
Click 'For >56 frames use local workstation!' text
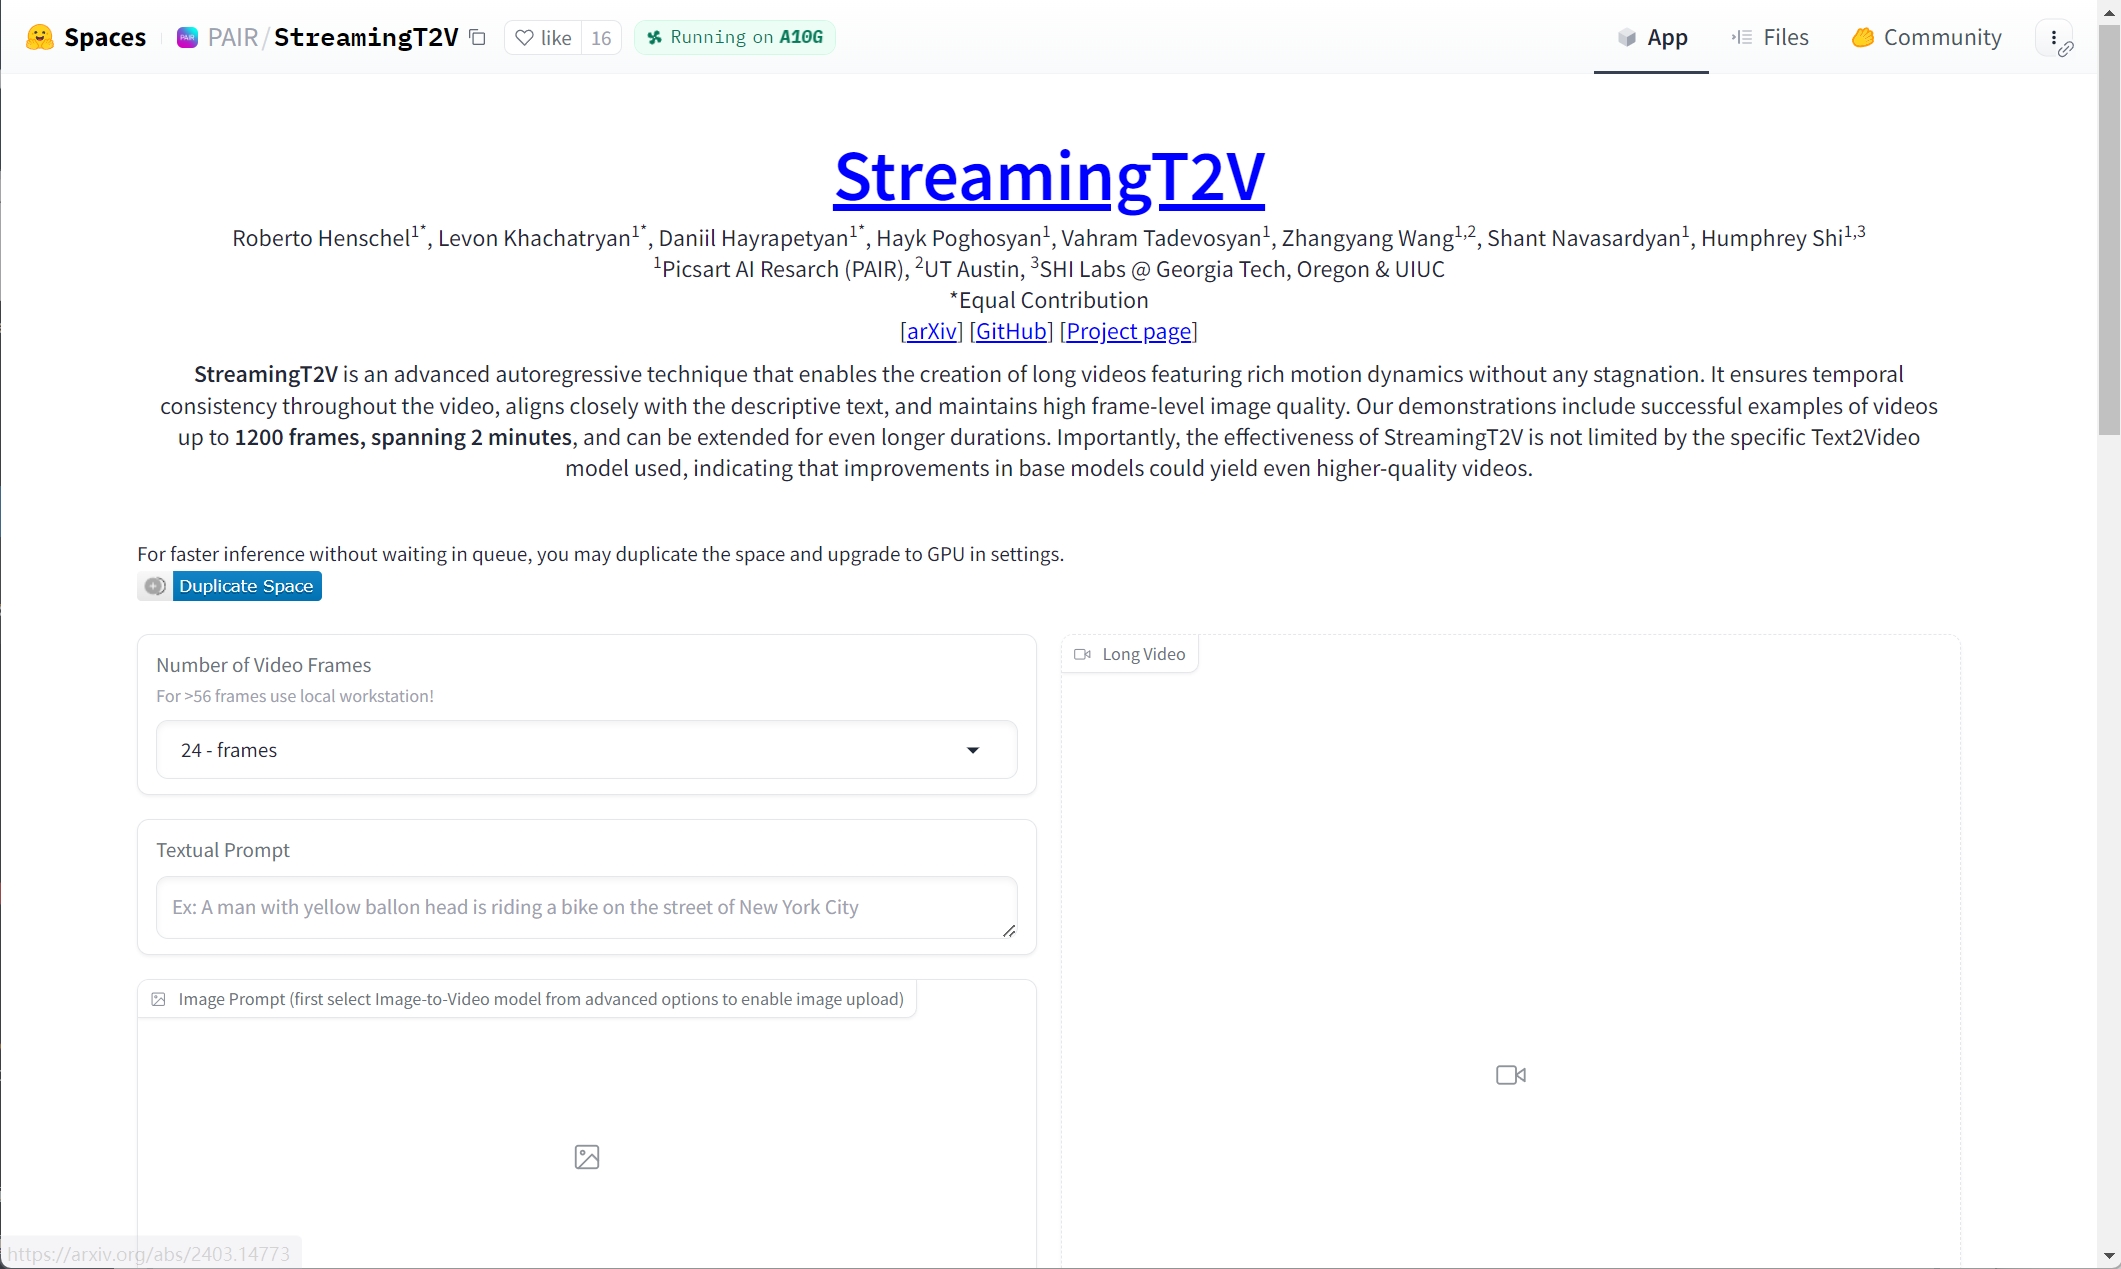(295, 696)
